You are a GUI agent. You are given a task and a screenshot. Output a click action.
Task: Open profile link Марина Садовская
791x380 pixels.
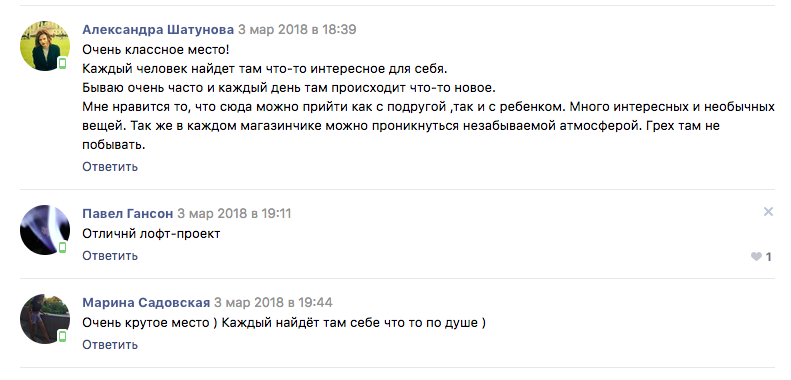click(x=146, y=303)
